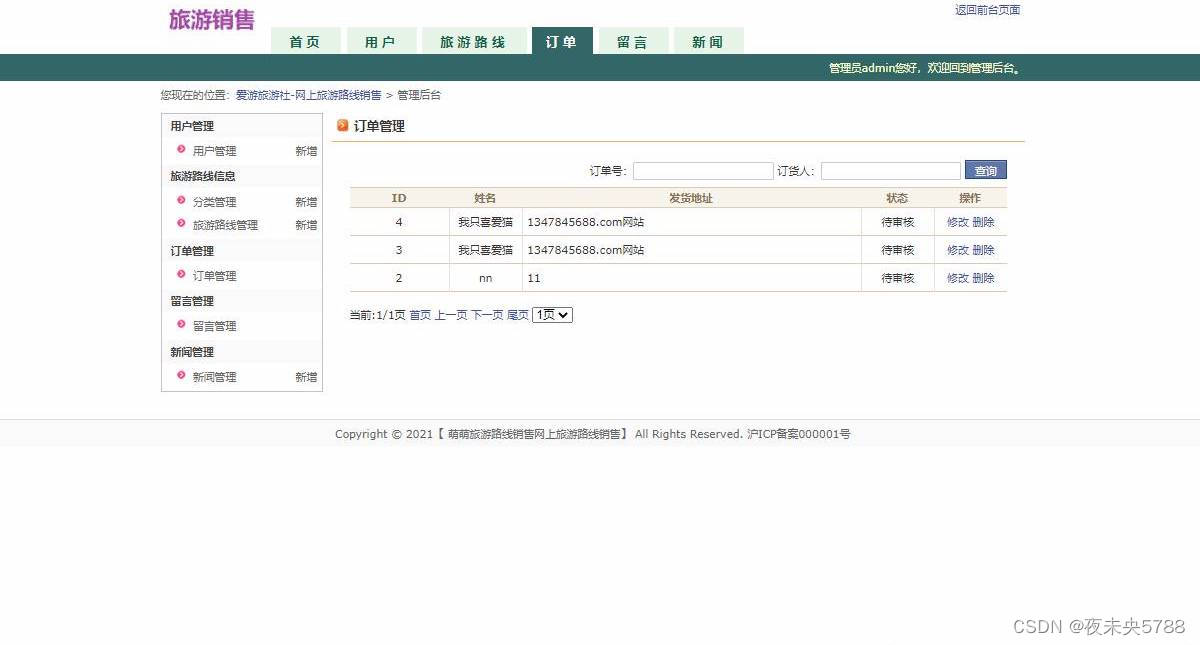Click the 用户管理 sidebar section heading
Viewport: 1200px width, 645px height.
coord(192,126)
